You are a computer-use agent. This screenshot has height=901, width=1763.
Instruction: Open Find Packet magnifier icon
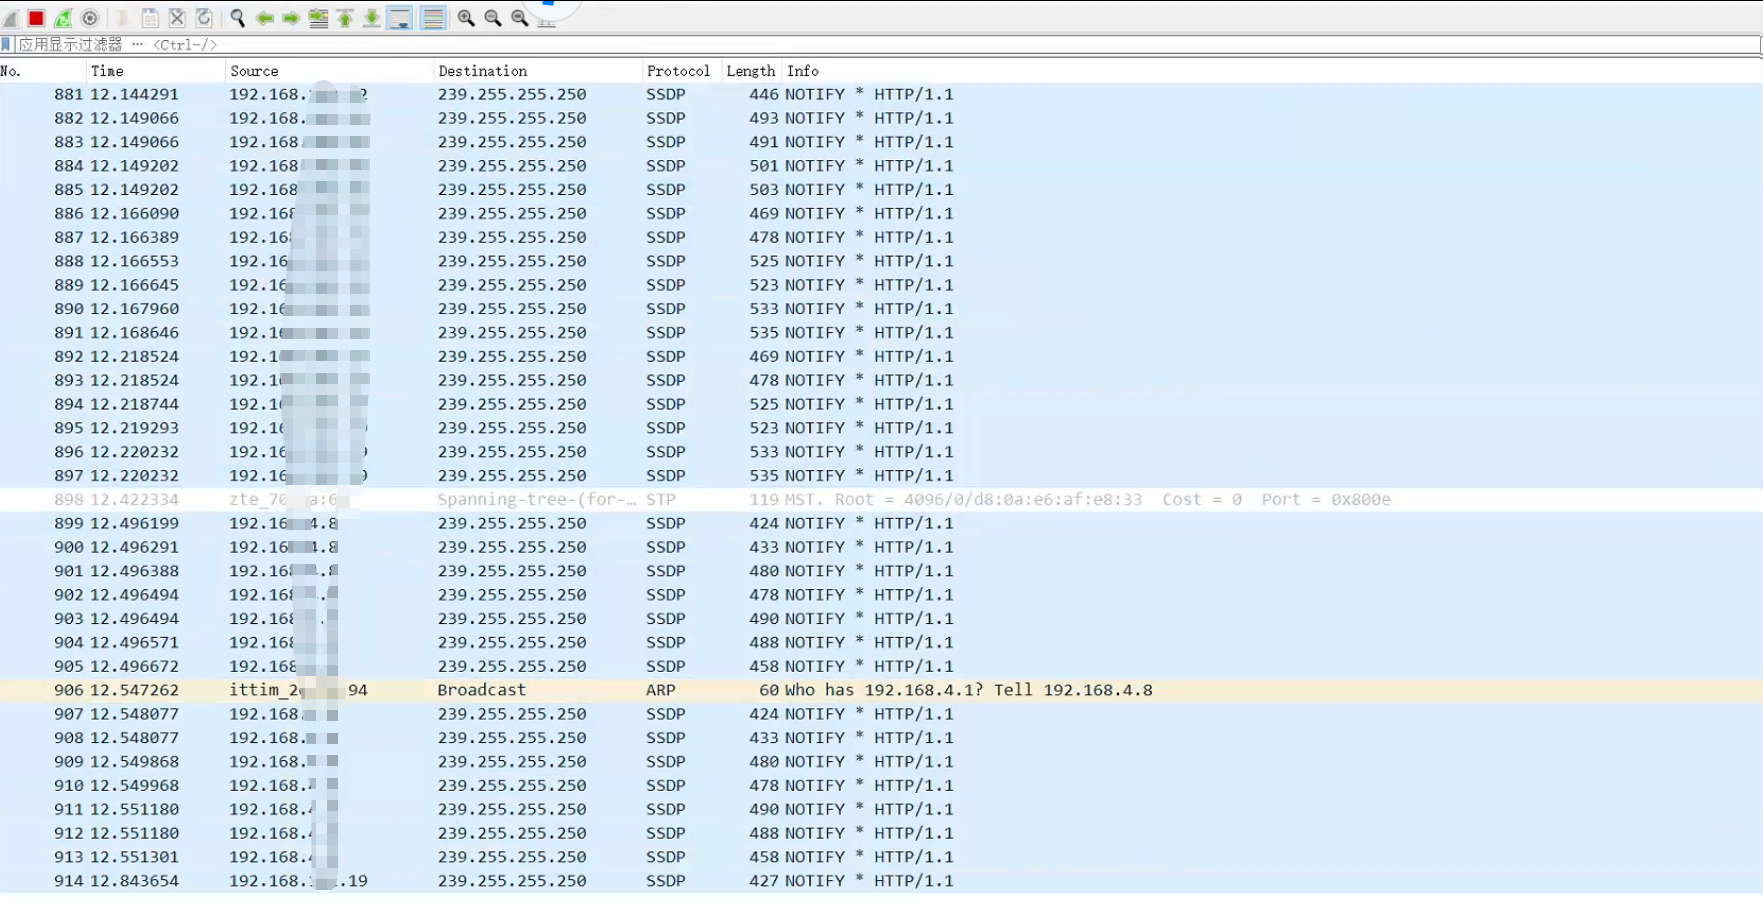click(238, 18)
